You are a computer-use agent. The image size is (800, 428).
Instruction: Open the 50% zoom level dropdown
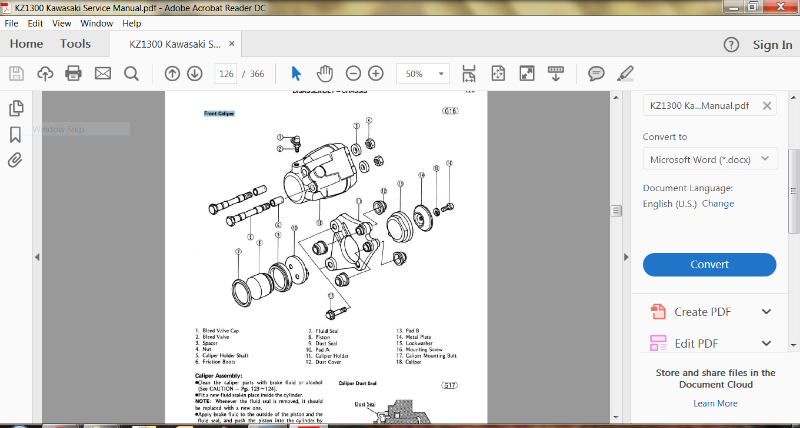pyautogui.click(x=422, y=73)
